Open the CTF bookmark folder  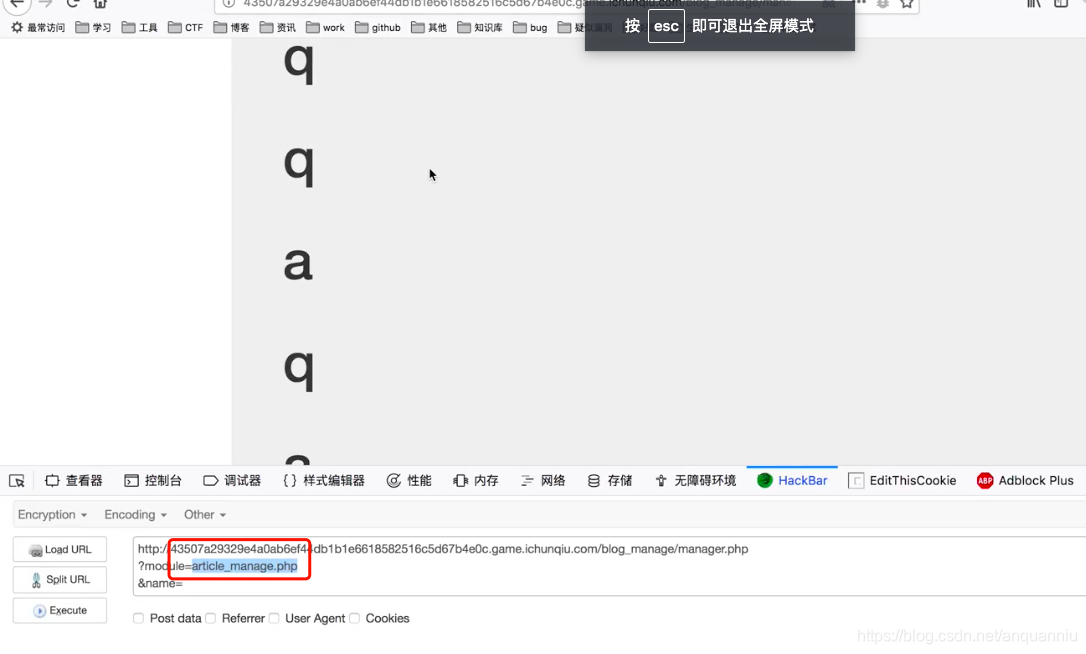186,28
